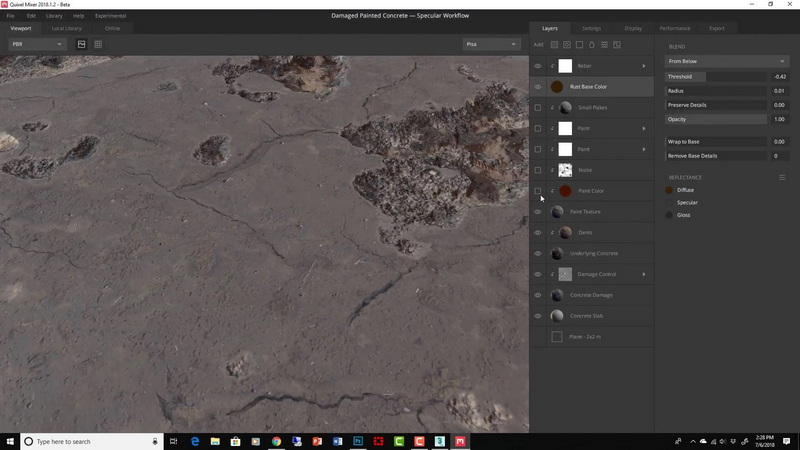Image resolution: width=800 pixels, height=450 pixels.
Task: Open the Reflectance options hamburger menu
Action: pos(782,178)
